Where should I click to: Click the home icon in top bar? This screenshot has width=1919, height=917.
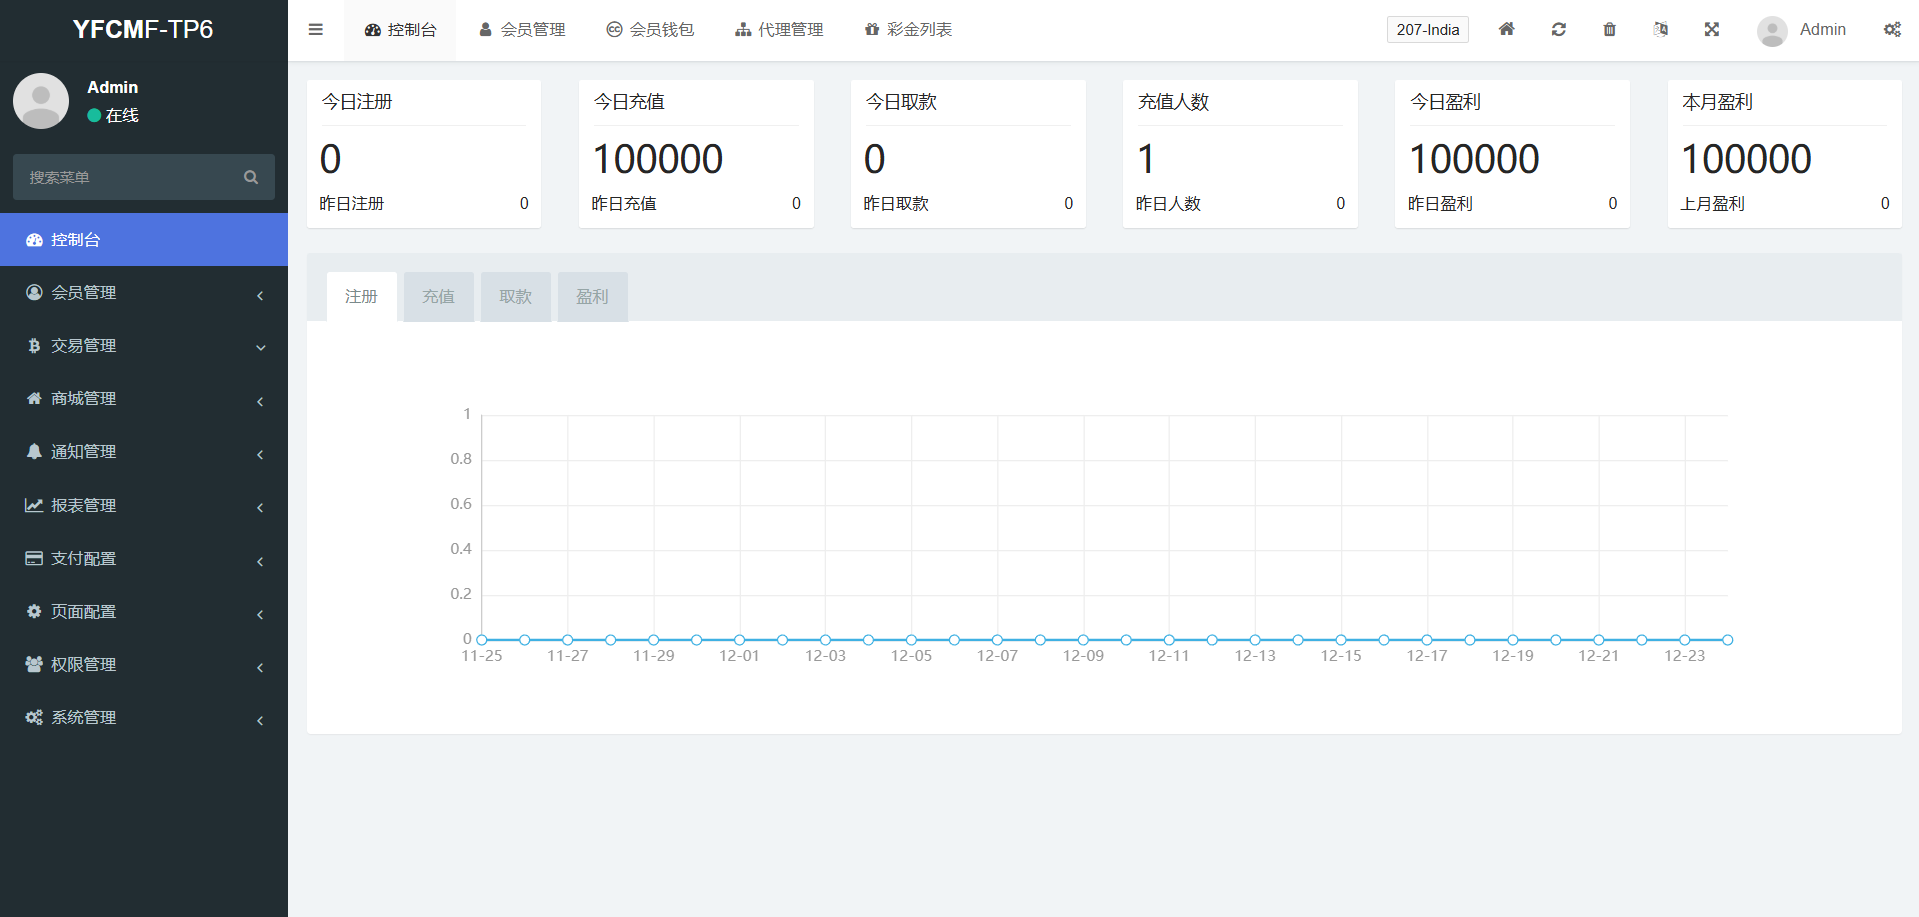[1506, 30]
